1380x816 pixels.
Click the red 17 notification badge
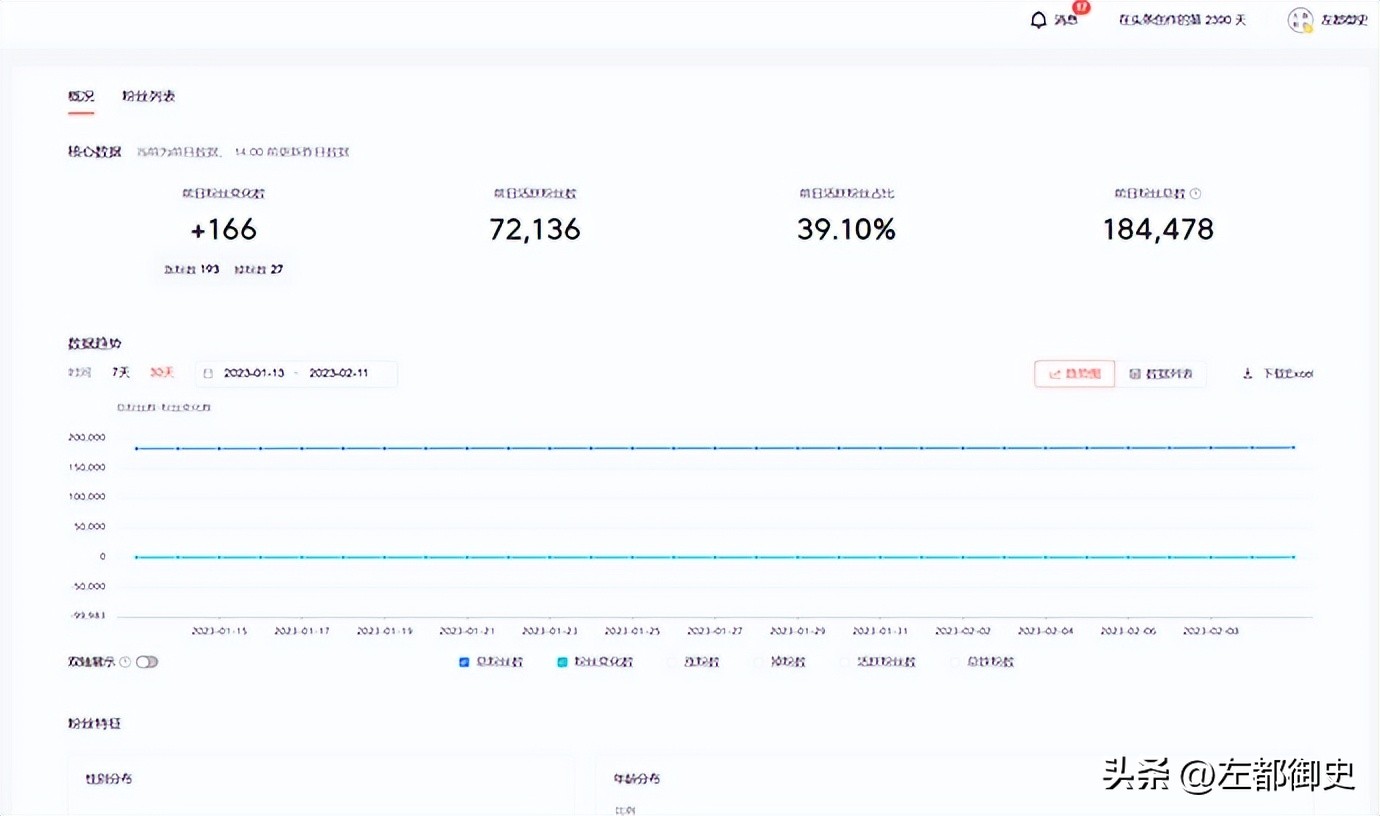[1080, 8]
